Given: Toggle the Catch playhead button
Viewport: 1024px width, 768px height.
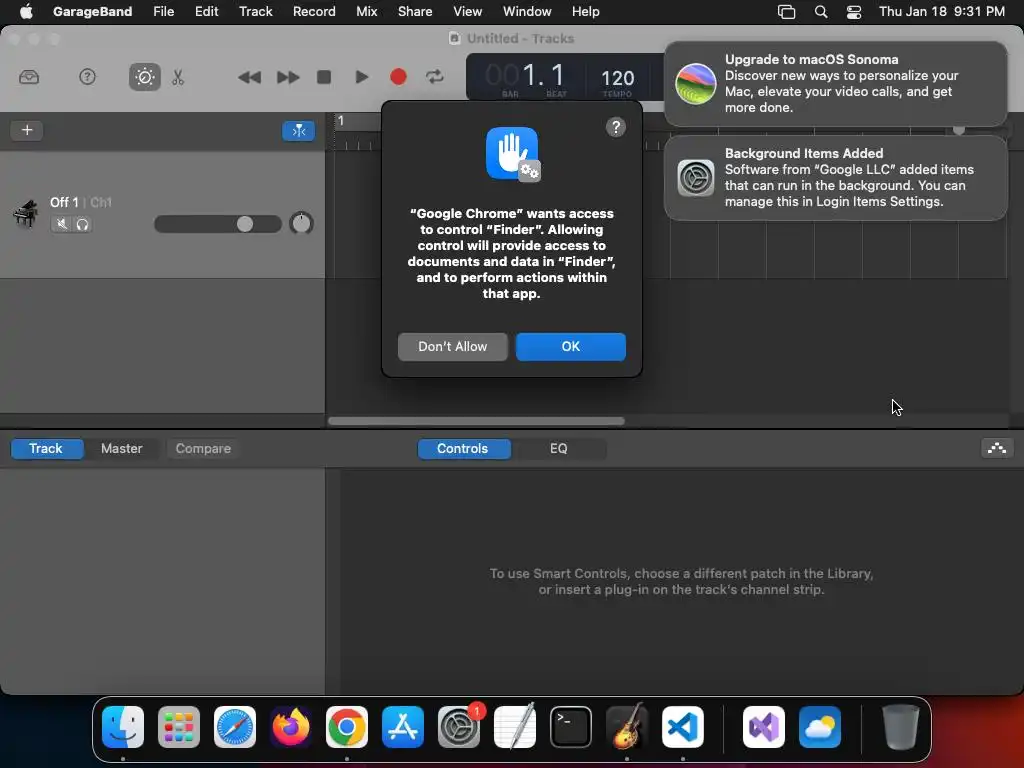Looking at the screenshot, I should point(298,131).
